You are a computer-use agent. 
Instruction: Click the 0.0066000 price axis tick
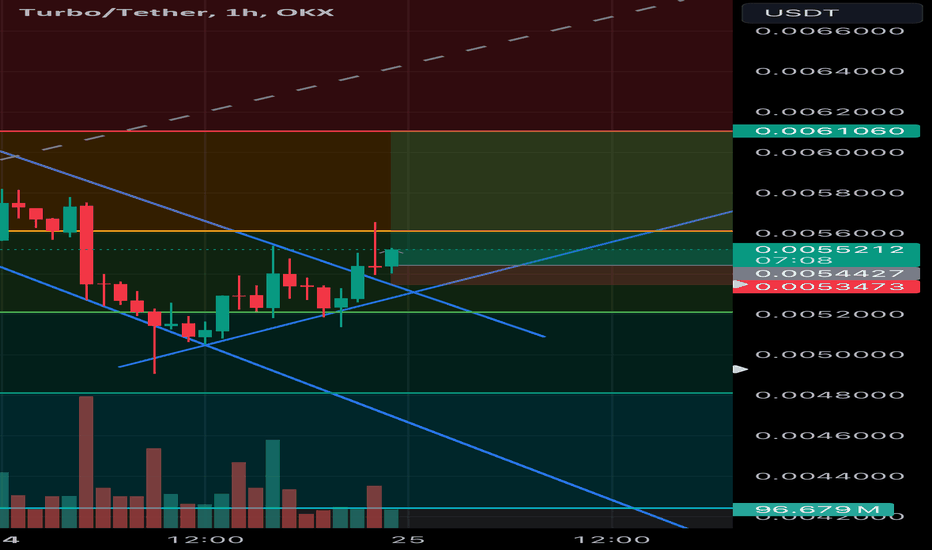click(x=830, y=31)
